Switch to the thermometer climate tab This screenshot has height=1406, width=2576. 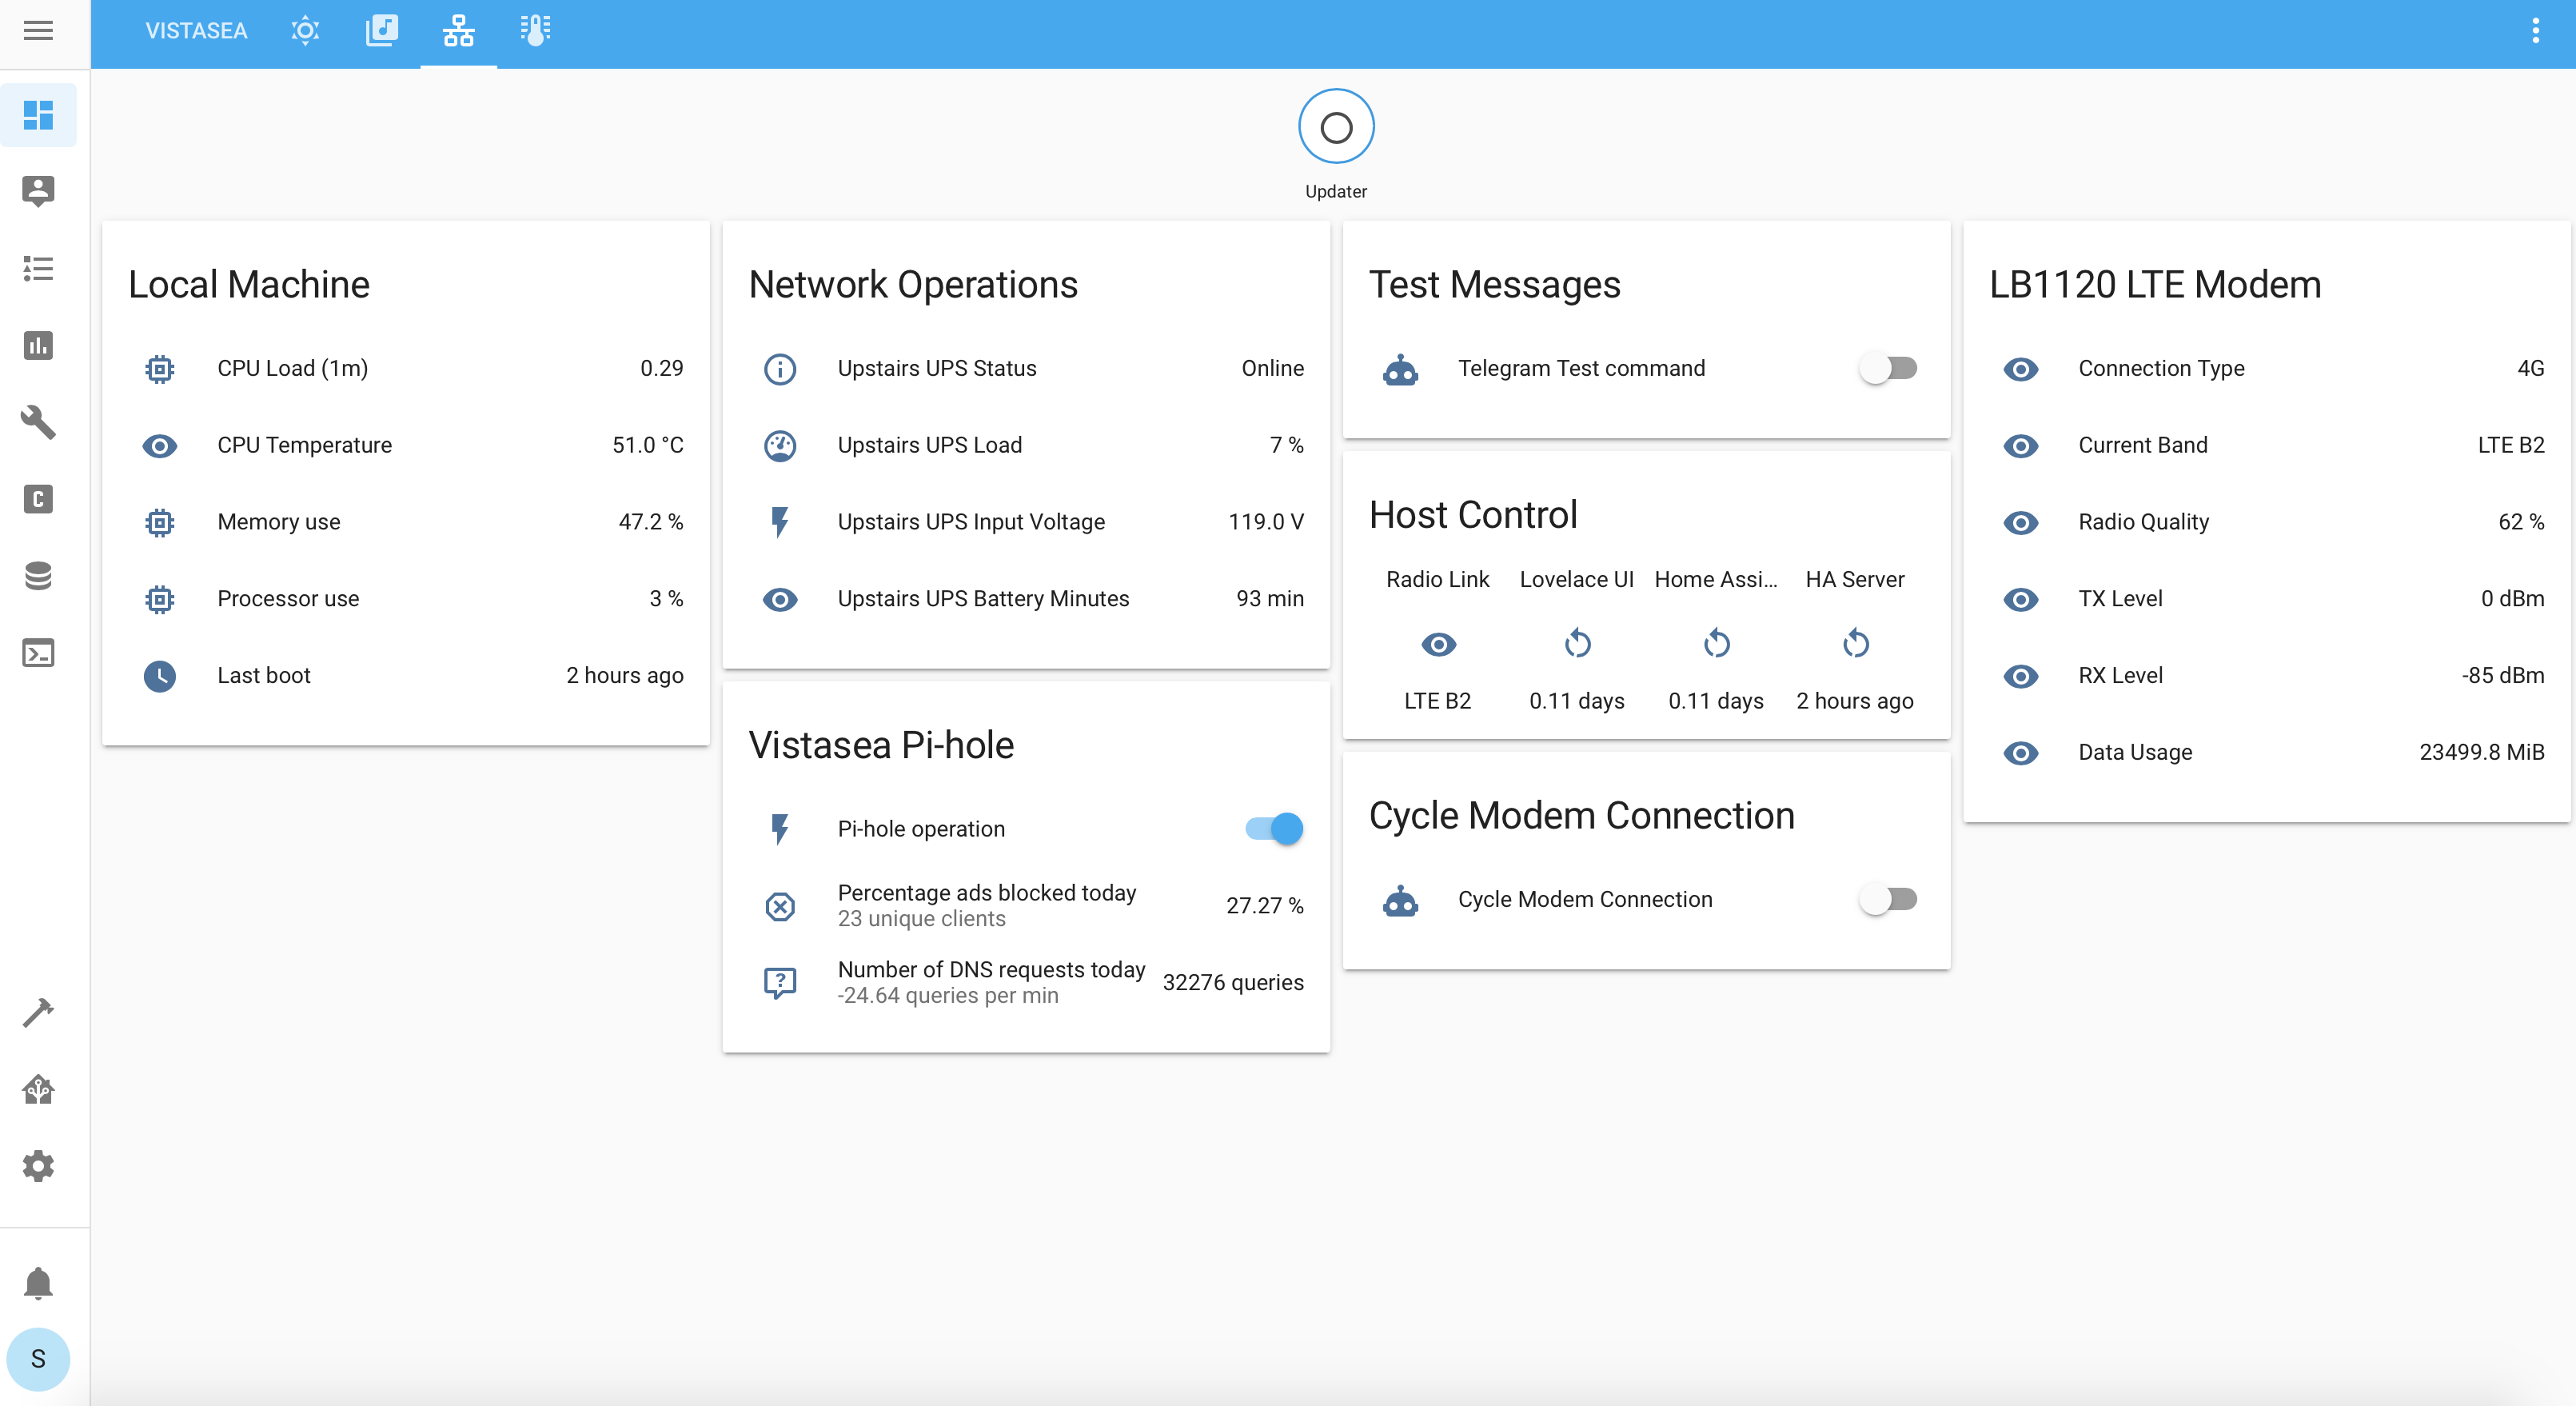[535, 30]
